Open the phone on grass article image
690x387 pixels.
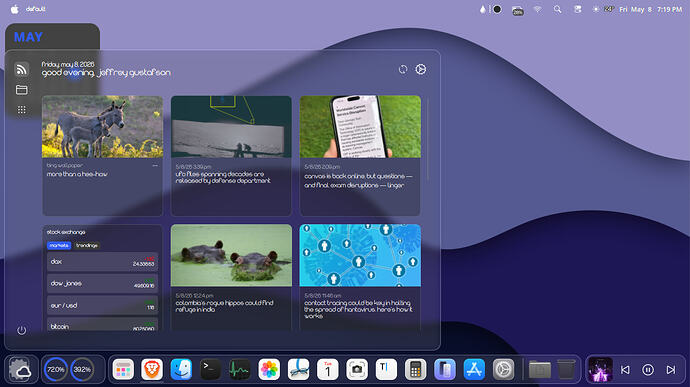pos(360,127)
